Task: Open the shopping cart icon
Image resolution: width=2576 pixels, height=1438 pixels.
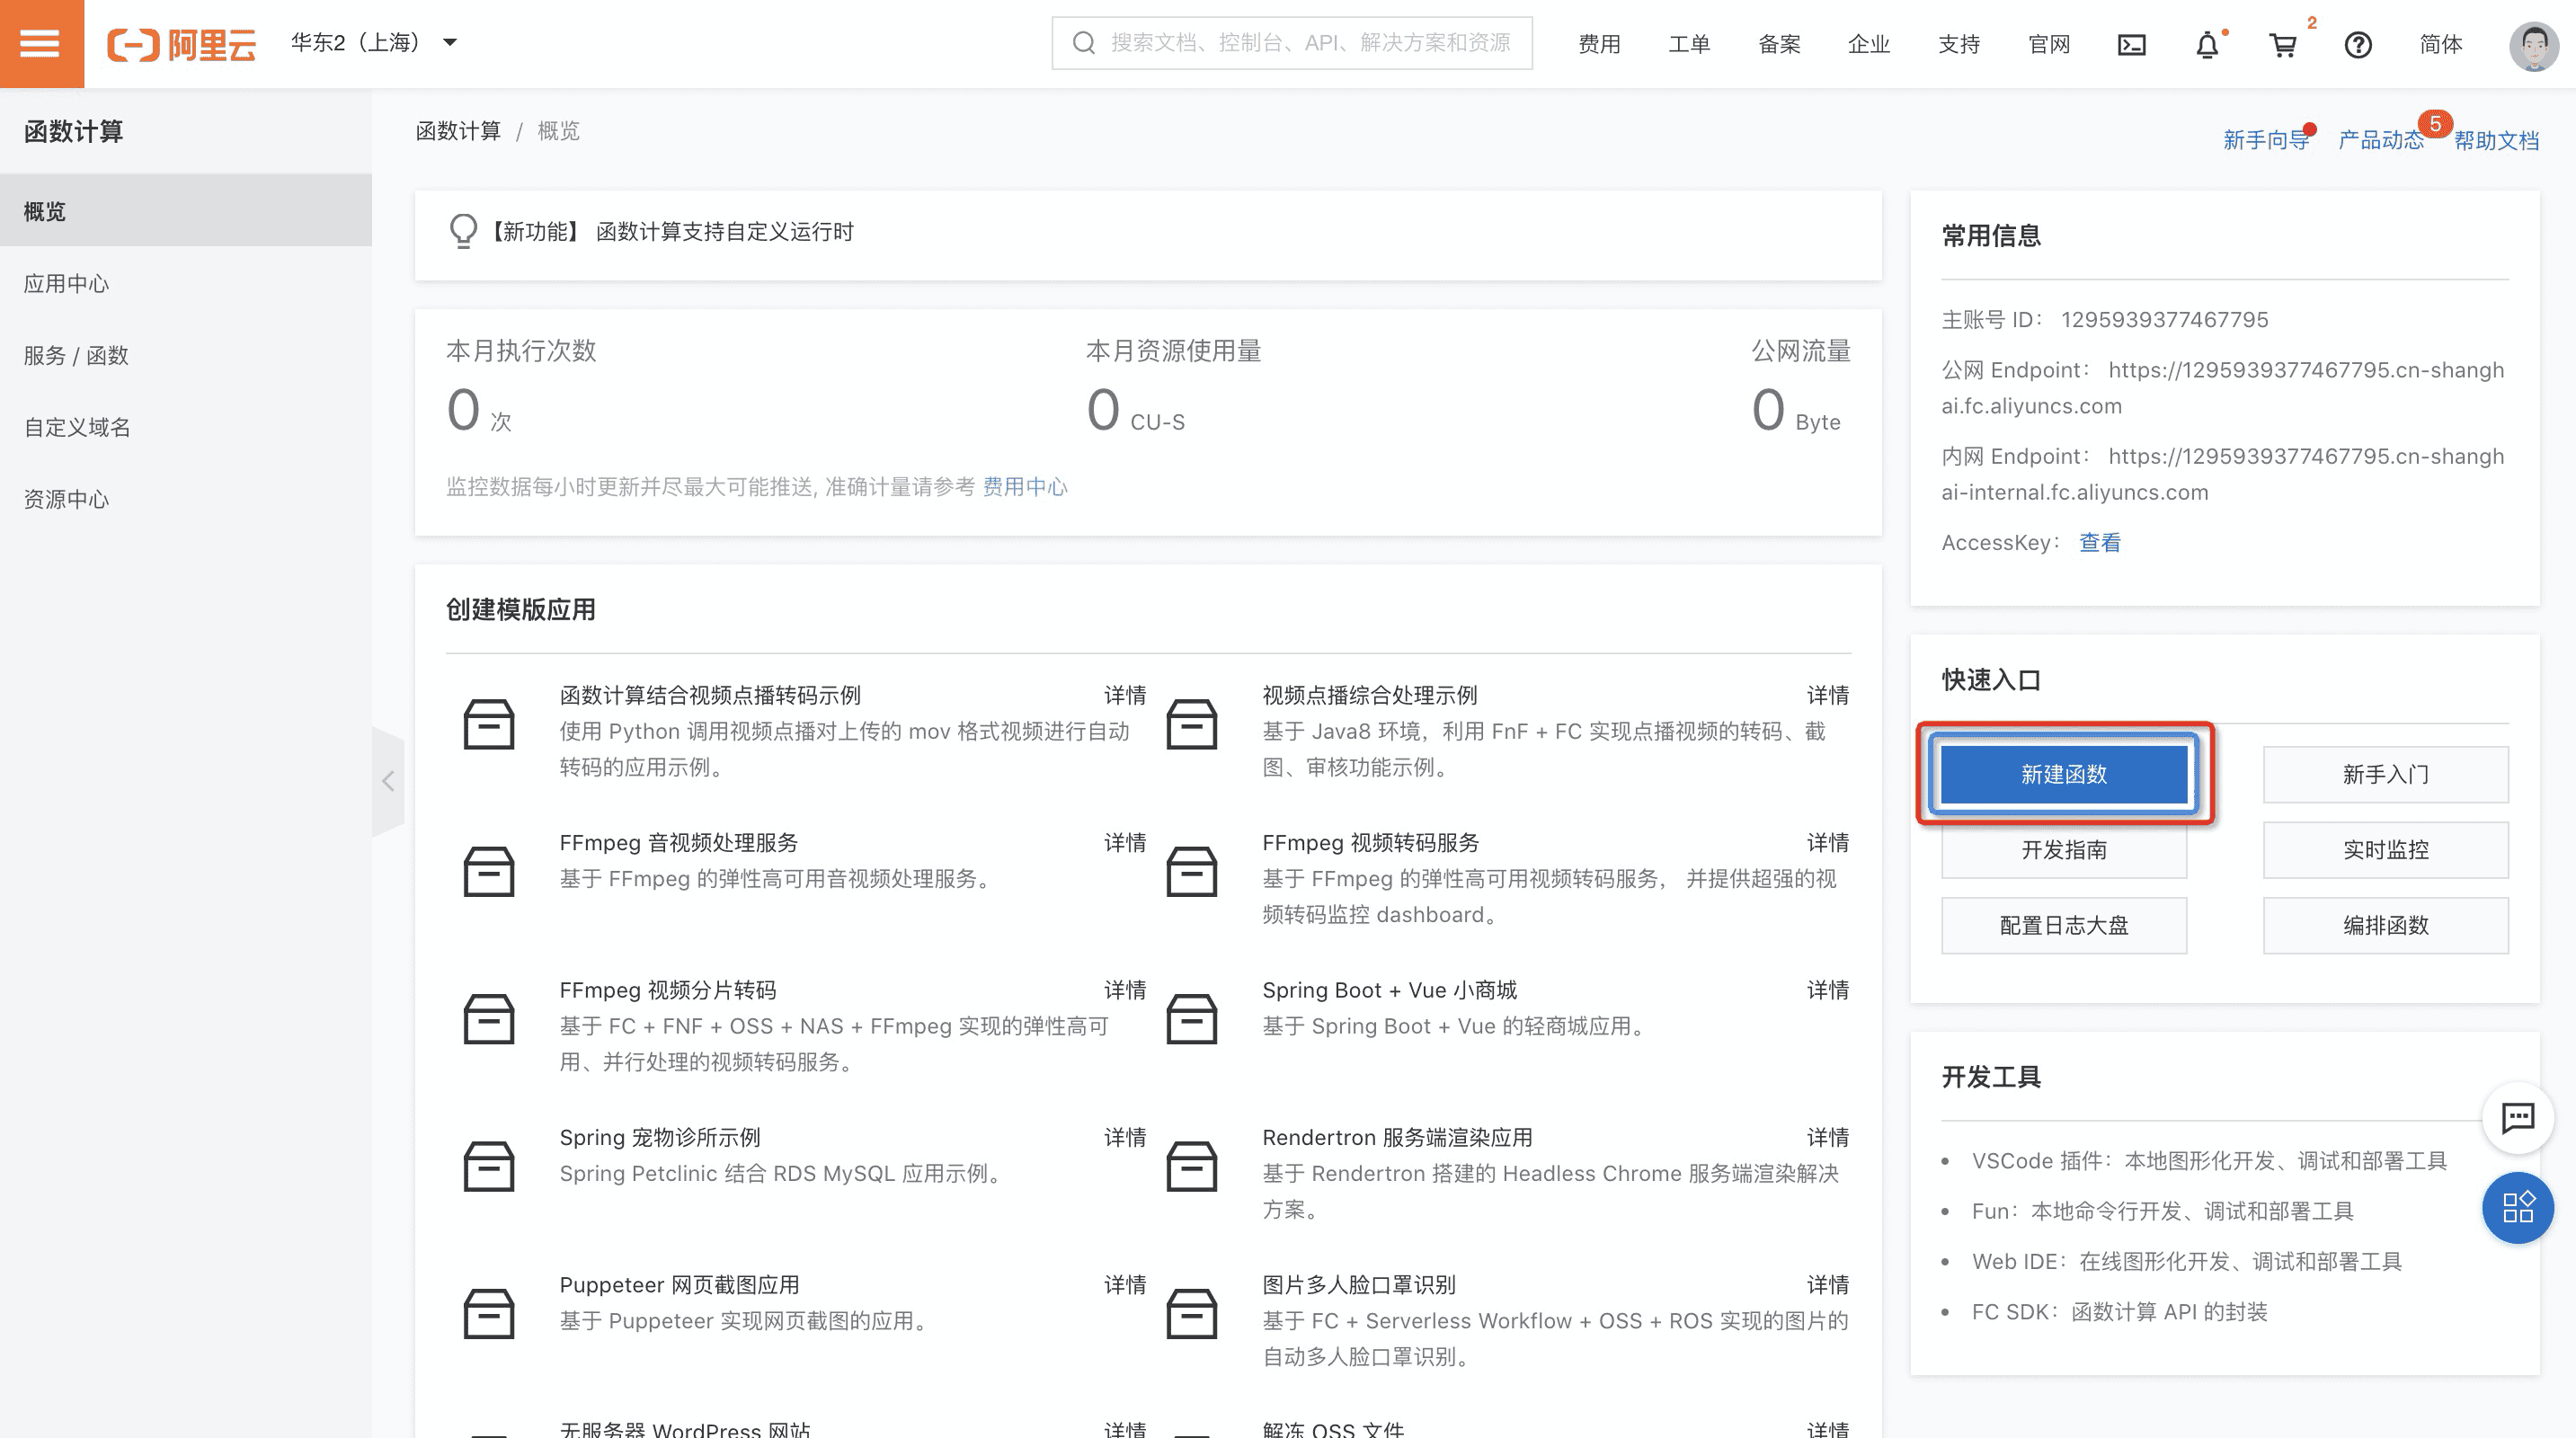Action: [x=2283, y=44]
